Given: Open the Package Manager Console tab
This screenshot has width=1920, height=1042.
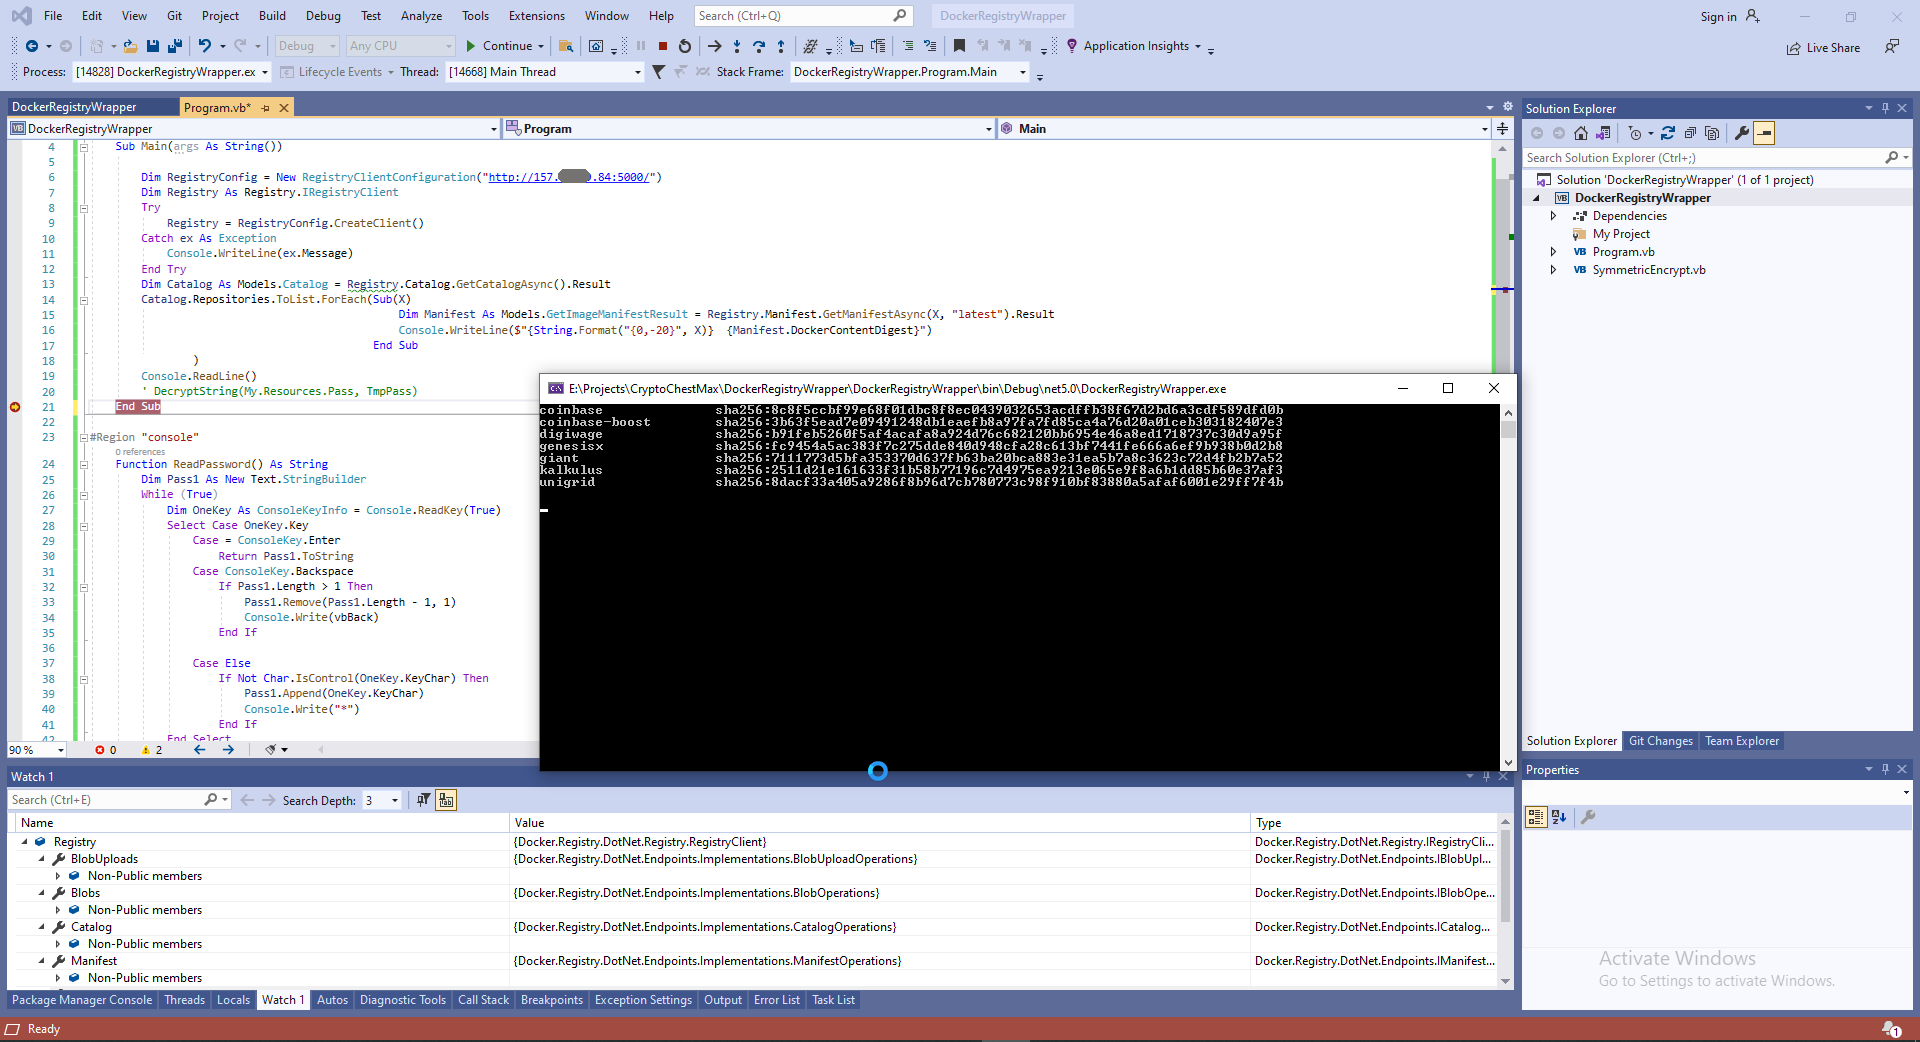Looking at the screenshot, I should pyautogui.click(x=82, y=1000).
